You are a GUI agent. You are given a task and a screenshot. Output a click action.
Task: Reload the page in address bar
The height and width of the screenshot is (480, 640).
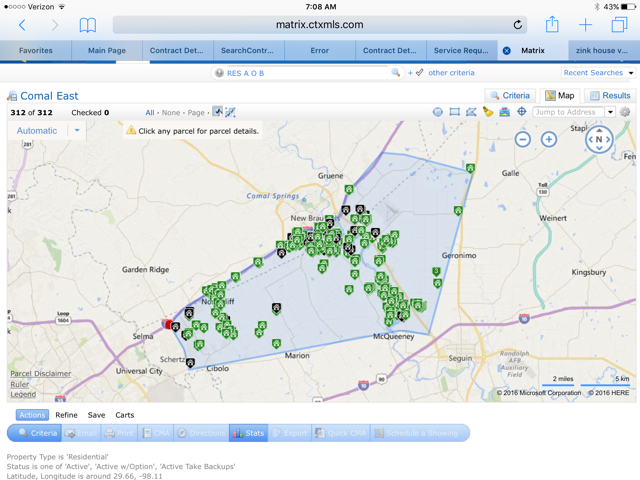pos(517,25)
